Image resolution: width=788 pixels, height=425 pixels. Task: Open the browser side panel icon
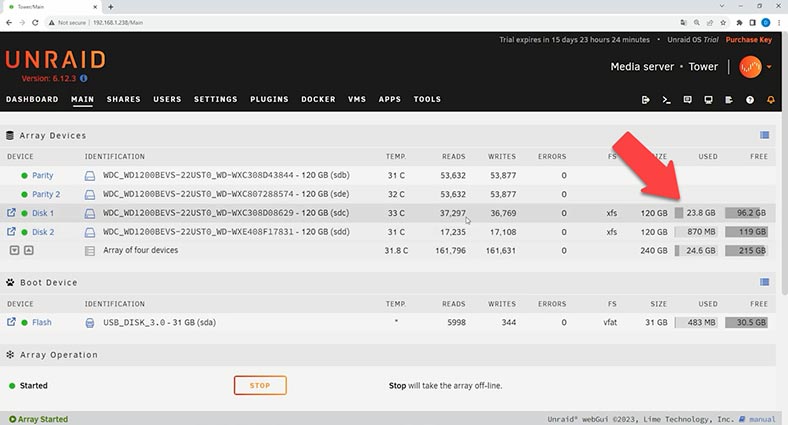tap(752, 23)
